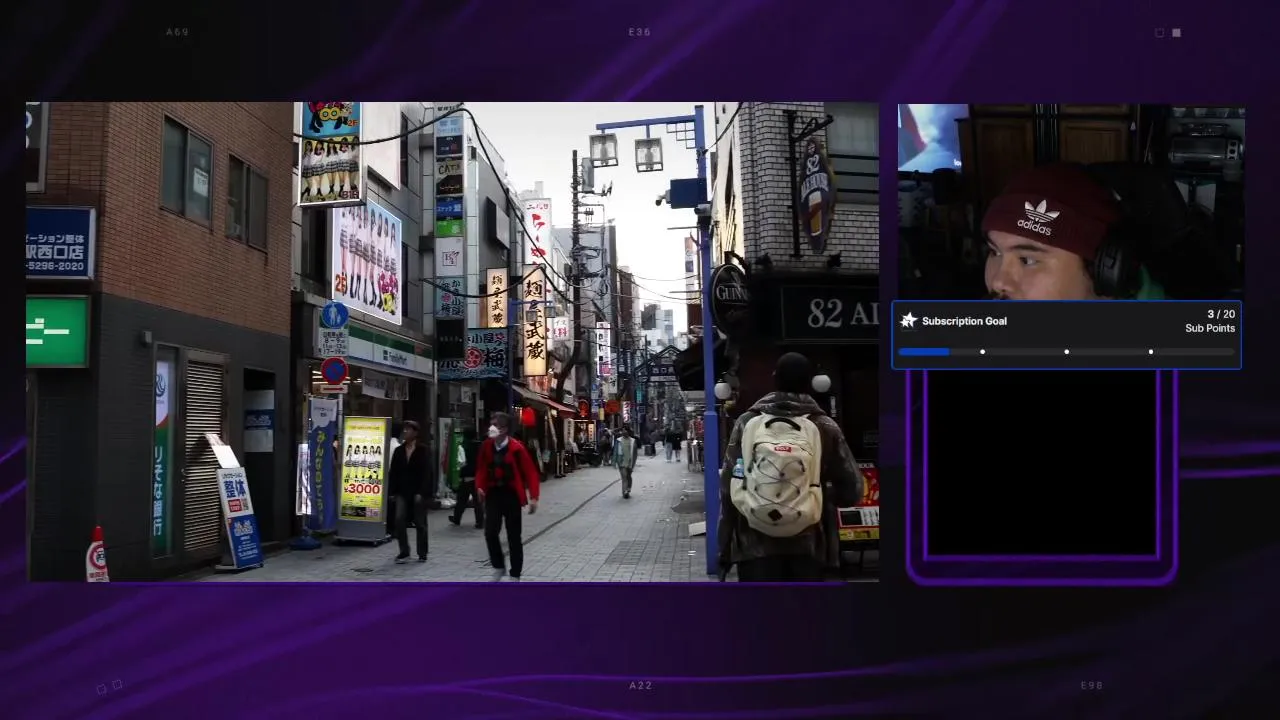Screen dimensions: 1280x720
Task: Click the A22 label at bottom
Action: (641, 685)
